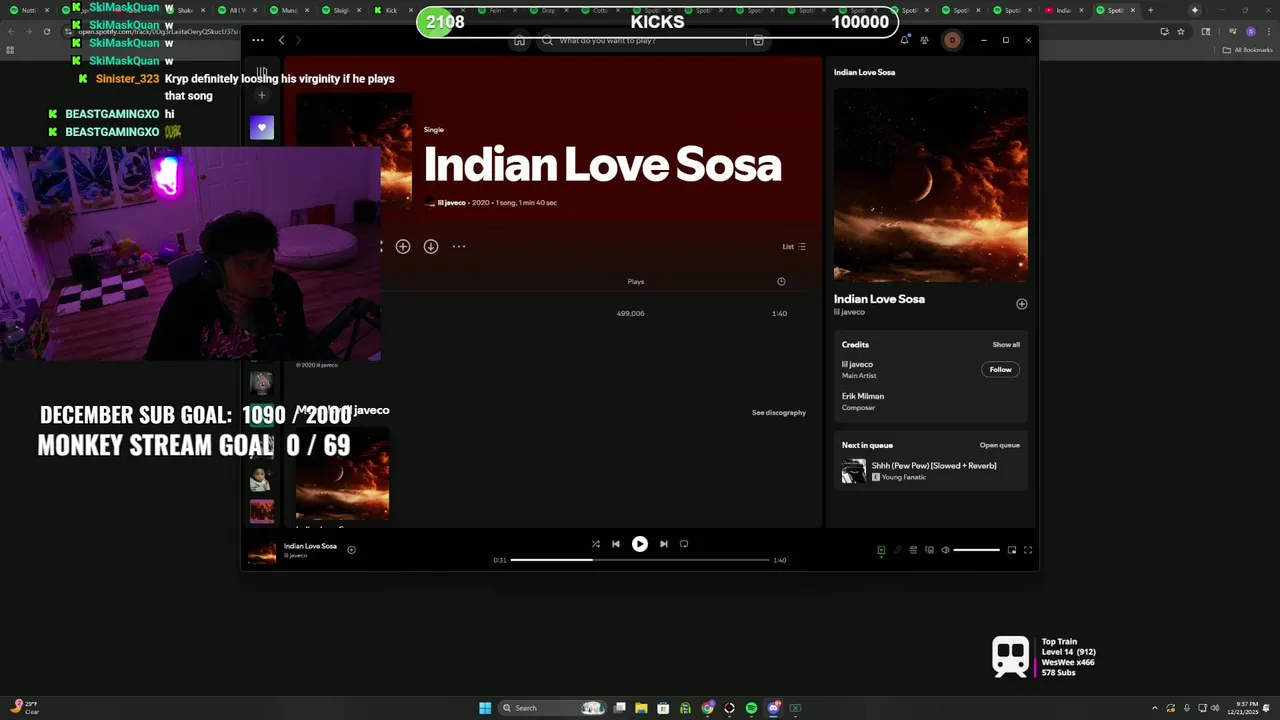Click 'Show all' in Credits
The width and height of the screenshot is (1280, 720).
(x=1006, y=344)
